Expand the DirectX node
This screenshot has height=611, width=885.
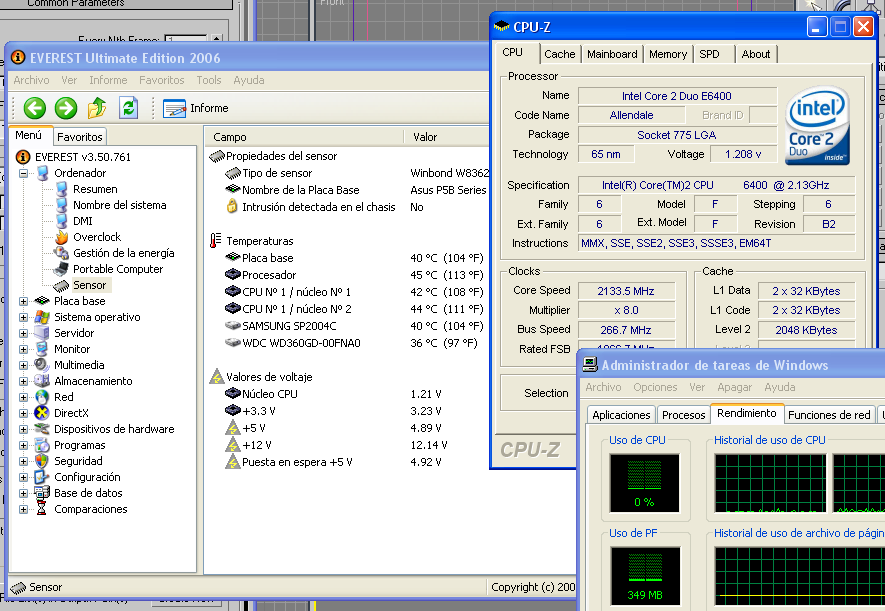[23, 413]
